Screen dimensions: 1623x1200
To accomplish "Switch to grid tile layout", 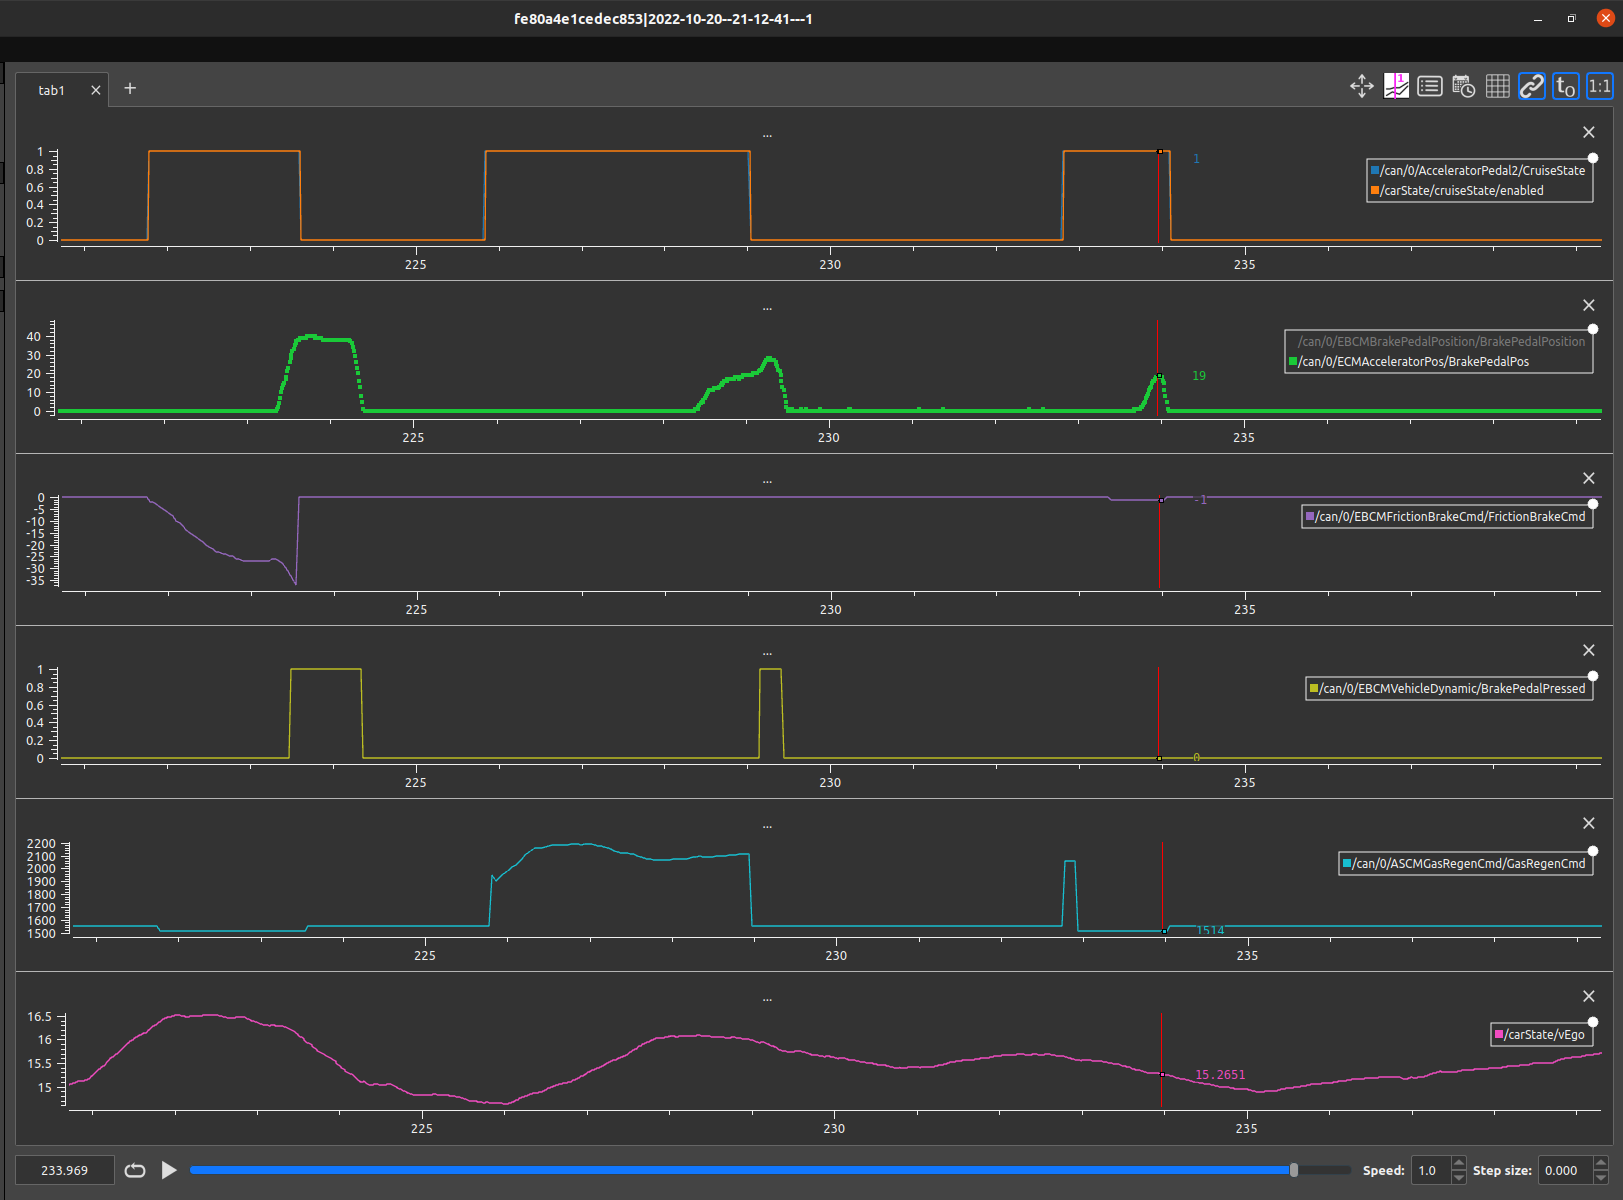I will [1497, 86].
